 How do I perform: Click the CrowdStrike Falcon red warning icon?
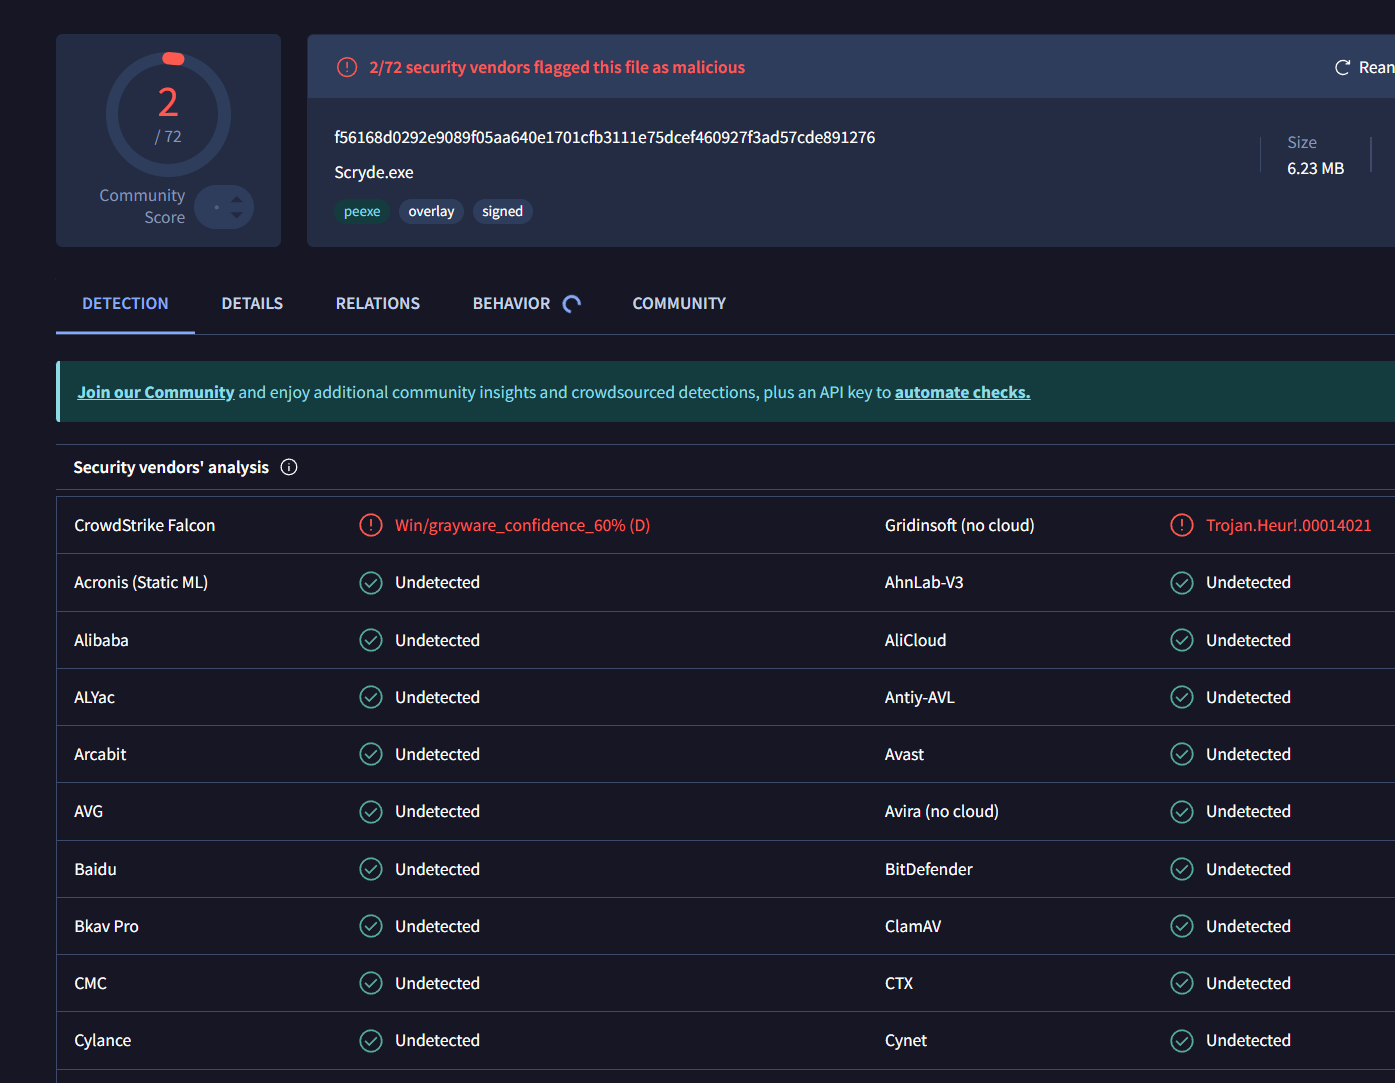pos(371,525)
